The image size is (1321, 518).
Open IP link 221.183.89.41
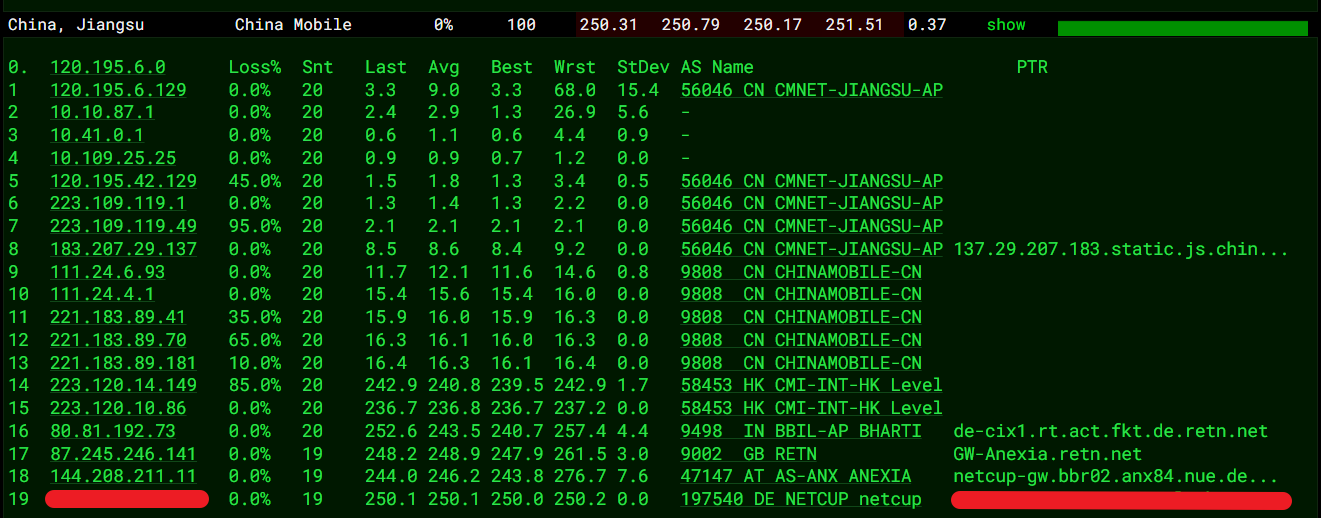click(118, 317)
